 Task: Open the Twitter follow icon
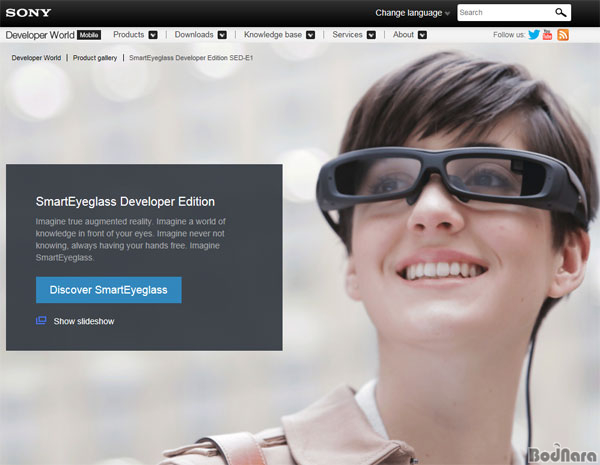click(x=534, y=34)
